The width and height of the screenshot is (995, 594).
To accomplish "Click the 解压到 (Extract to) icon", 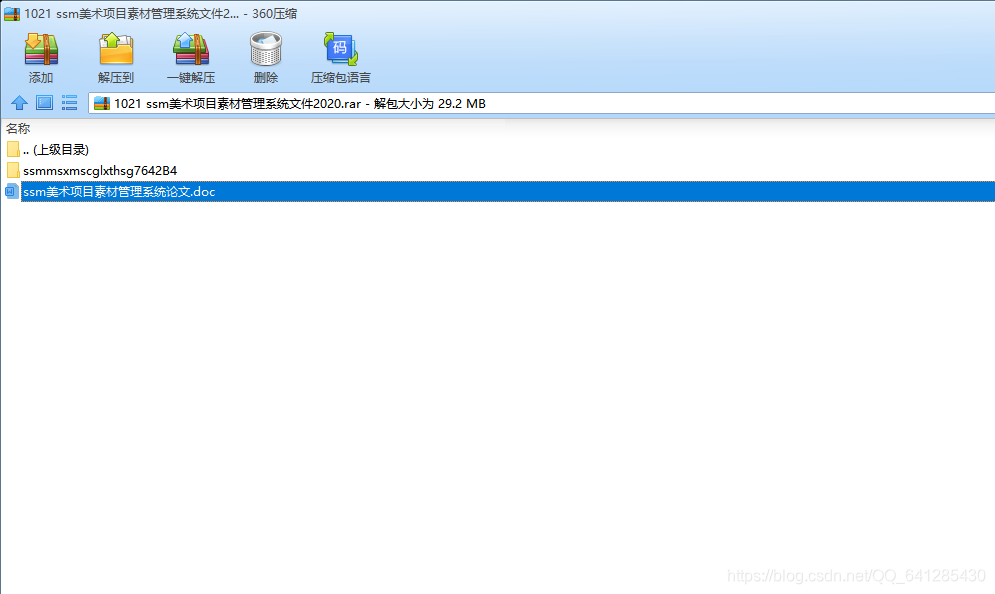I will click(116, 49).
